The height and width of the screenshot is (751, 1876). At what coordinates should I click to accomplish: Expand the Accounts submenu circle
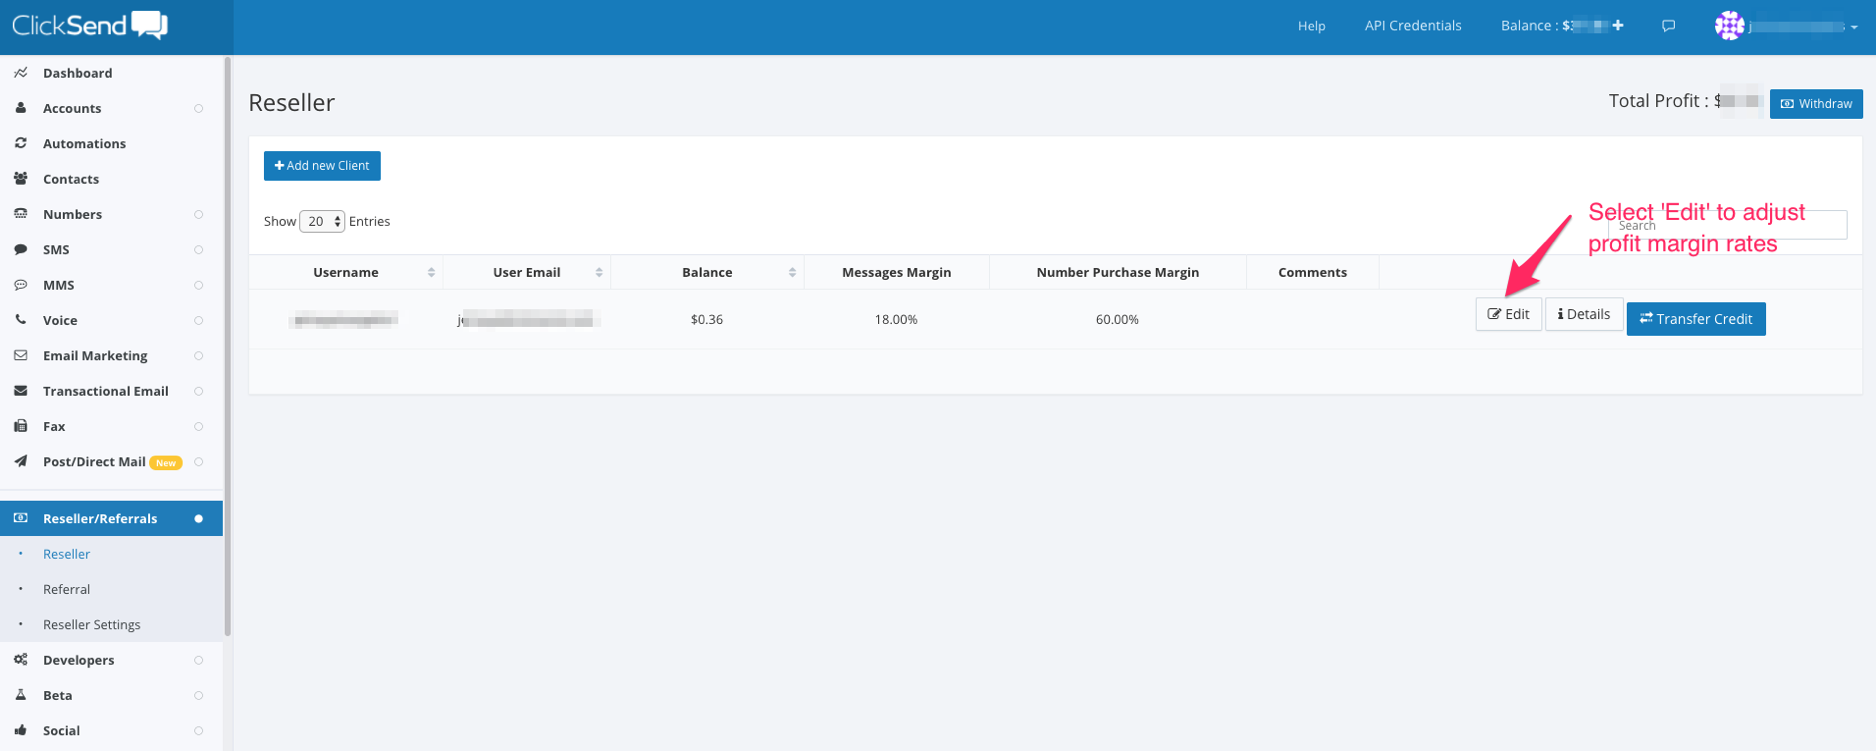(x=198, y=109)
